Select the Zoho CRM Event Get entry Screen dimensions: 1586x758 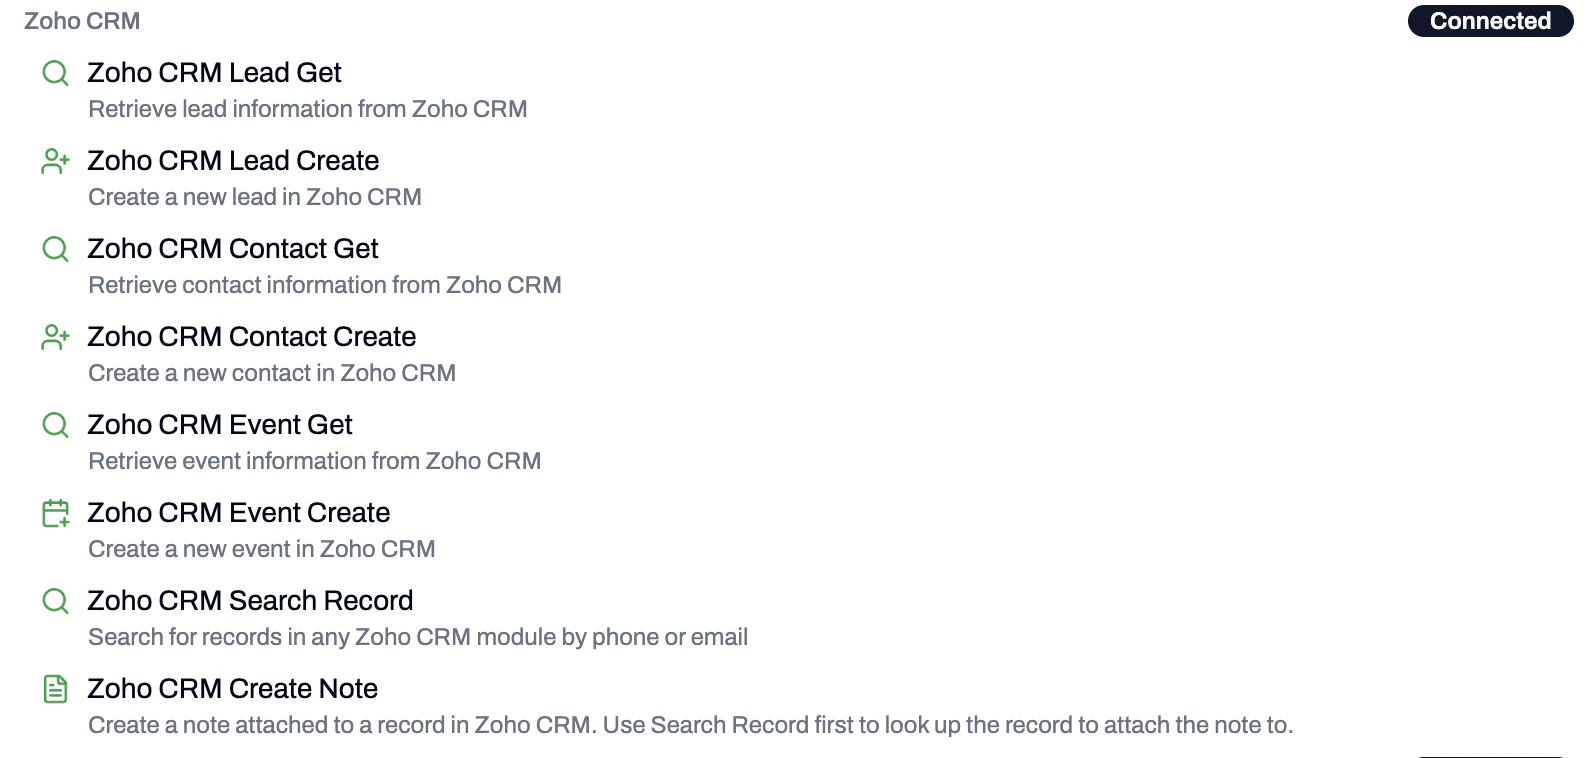[x=220, y=424]
